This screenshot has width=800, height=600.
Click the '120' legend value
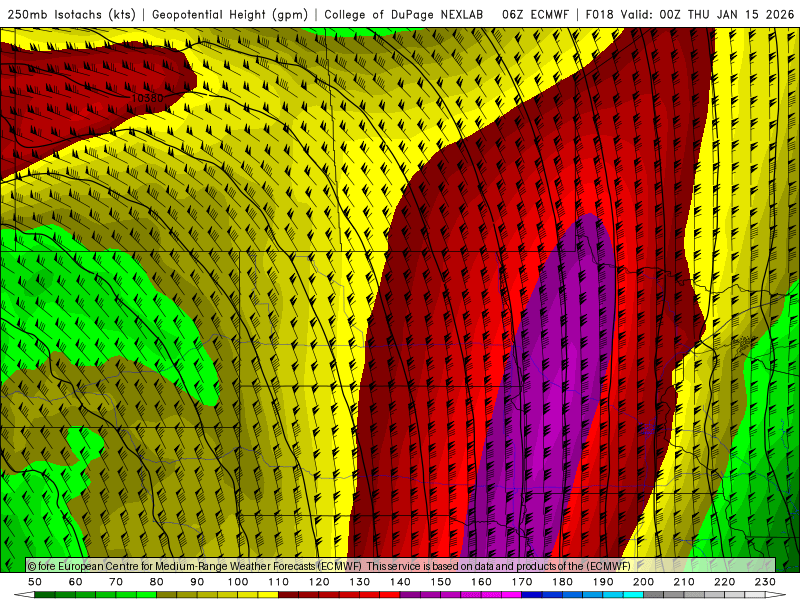click(319, 582)
